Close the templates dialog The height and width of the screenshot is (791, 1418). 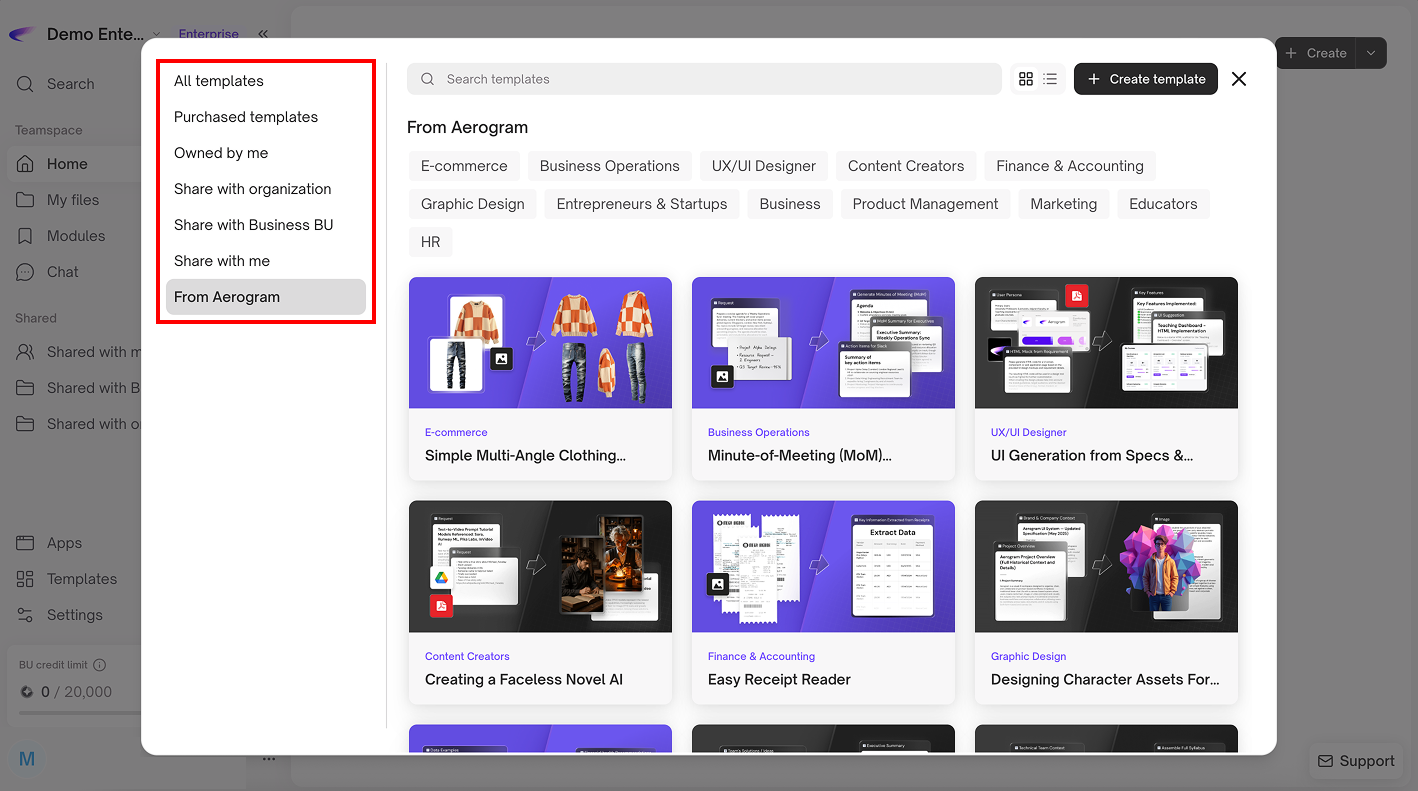tap(1239, 79)
